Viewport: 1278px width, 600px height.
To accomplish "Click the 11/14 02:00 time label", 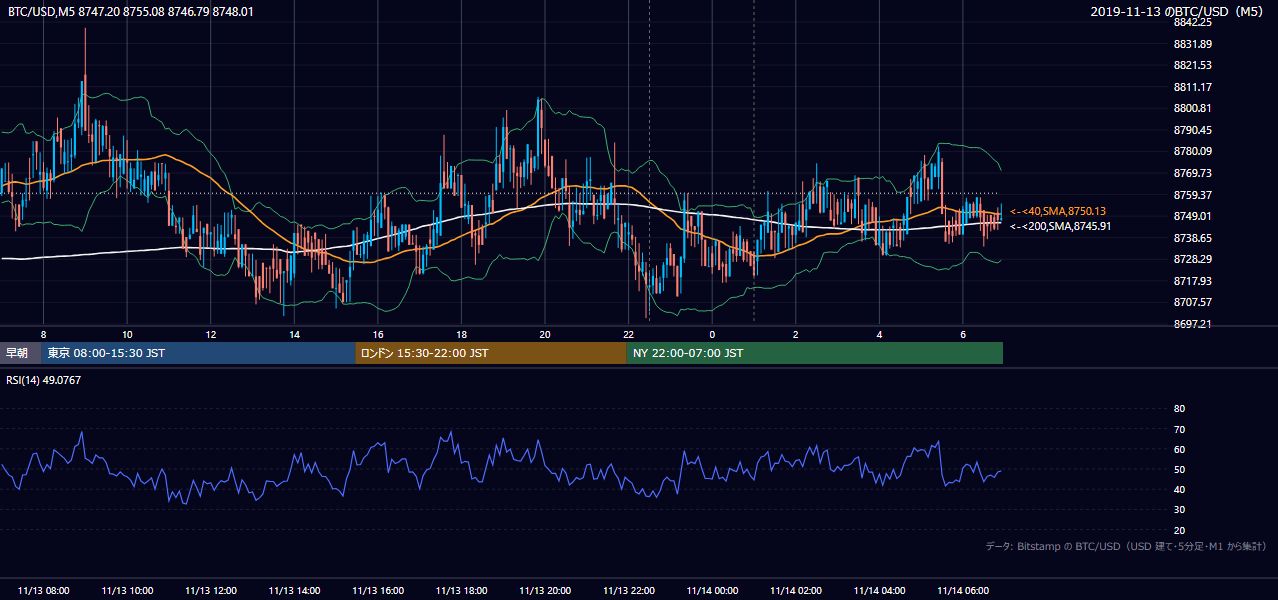I will pyautogui.click(x=795, y=591).
